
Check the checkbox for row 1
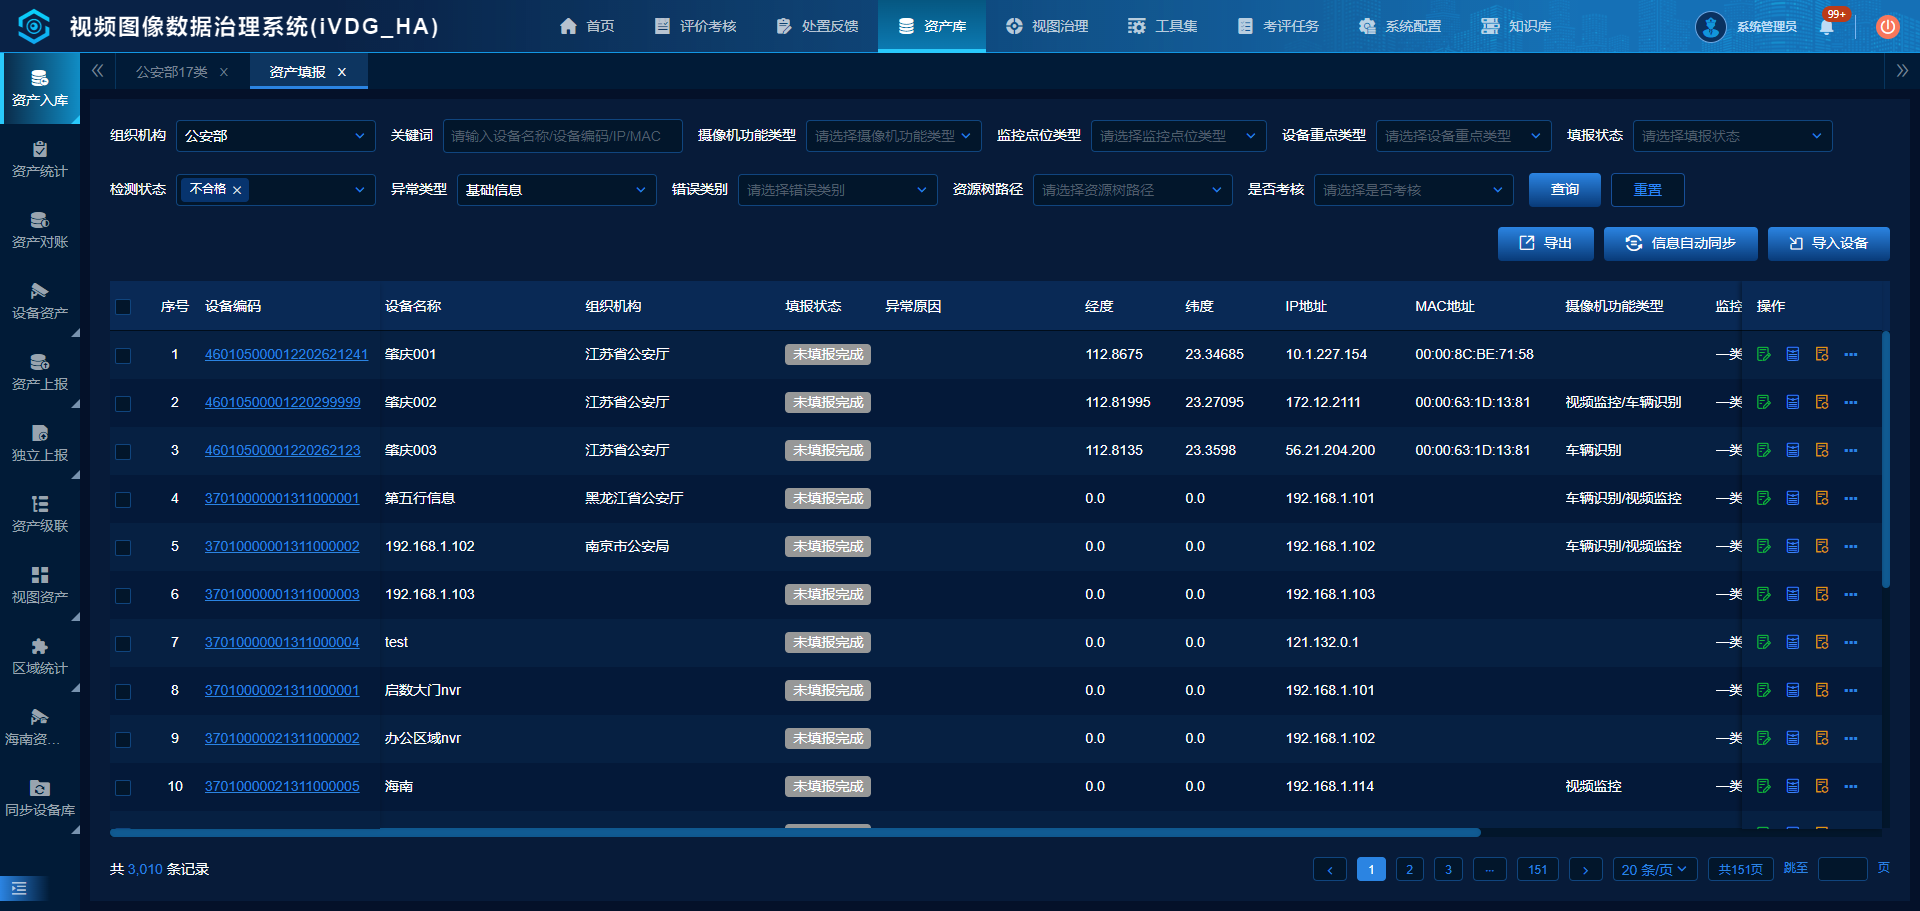123,355
